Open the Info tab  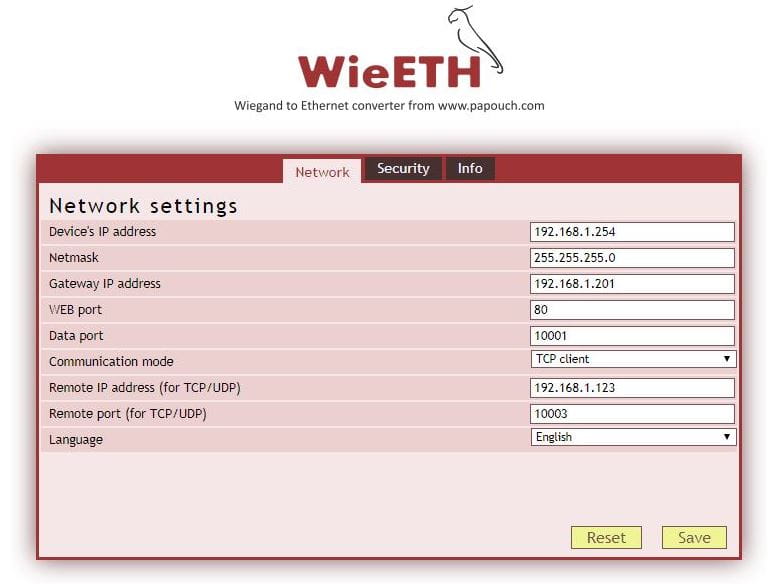470,169
